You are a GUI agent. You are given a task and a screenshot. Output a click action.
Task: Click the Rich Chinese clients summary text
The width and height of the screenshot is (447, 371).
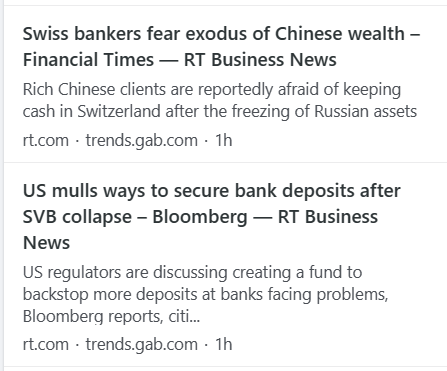220,100
